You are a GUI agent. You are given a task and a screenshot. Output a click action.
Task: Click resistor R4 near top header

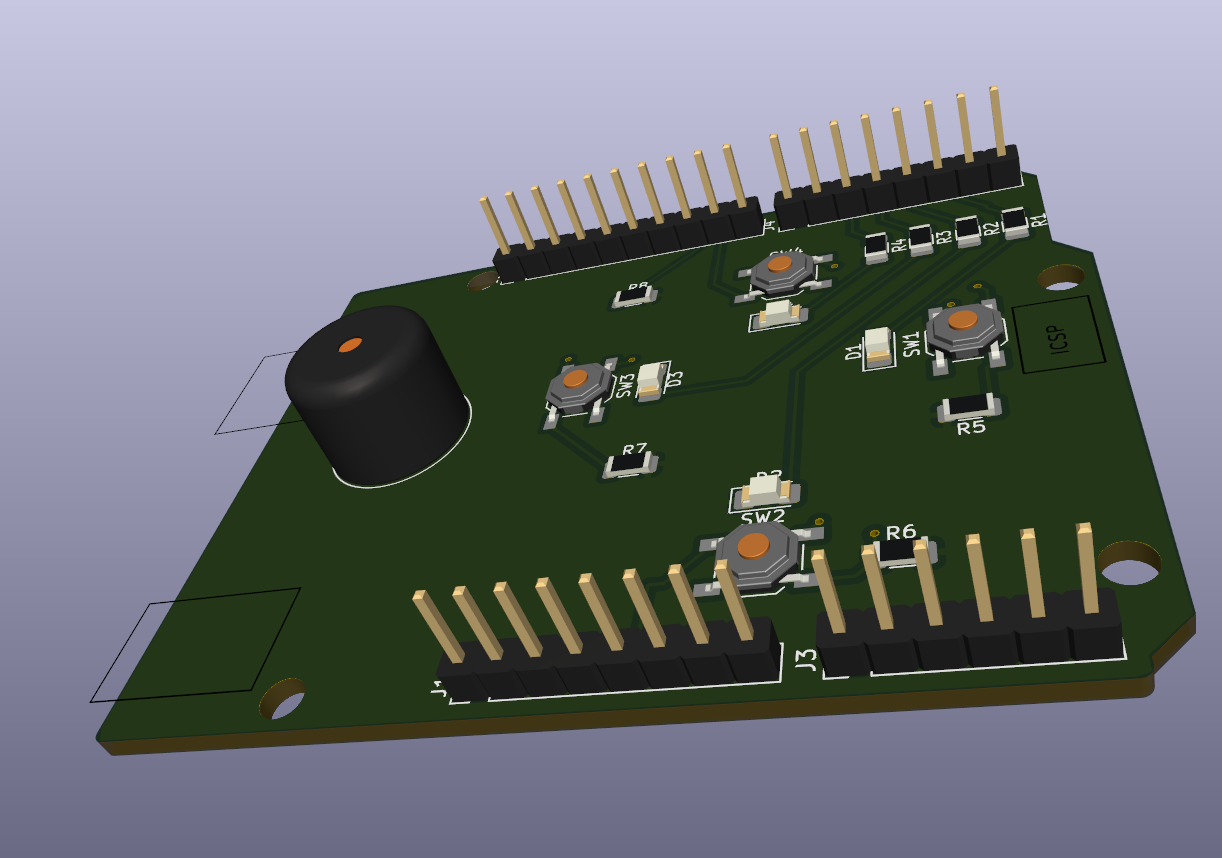click(x=876, y=246)
